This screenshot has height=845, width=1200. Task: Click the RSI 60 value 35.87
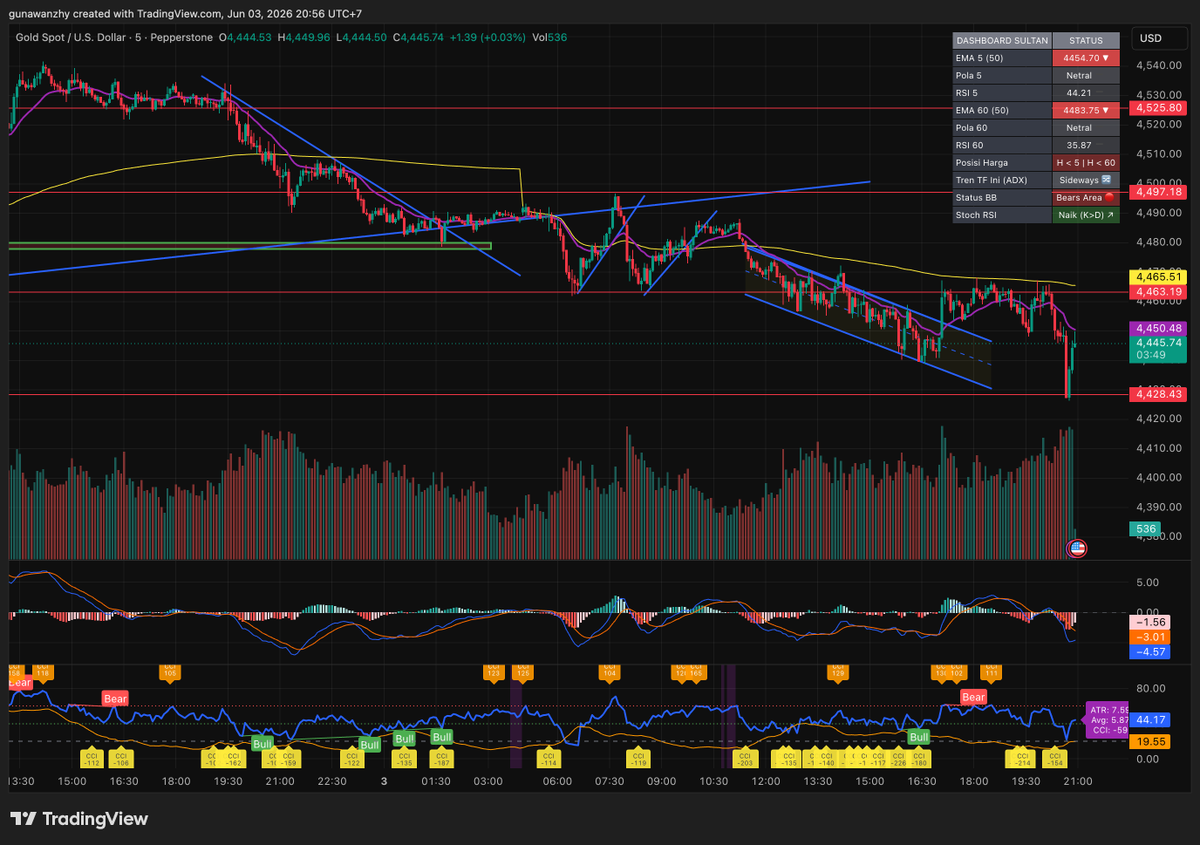pyautogui.click(x=1078, y=145)
